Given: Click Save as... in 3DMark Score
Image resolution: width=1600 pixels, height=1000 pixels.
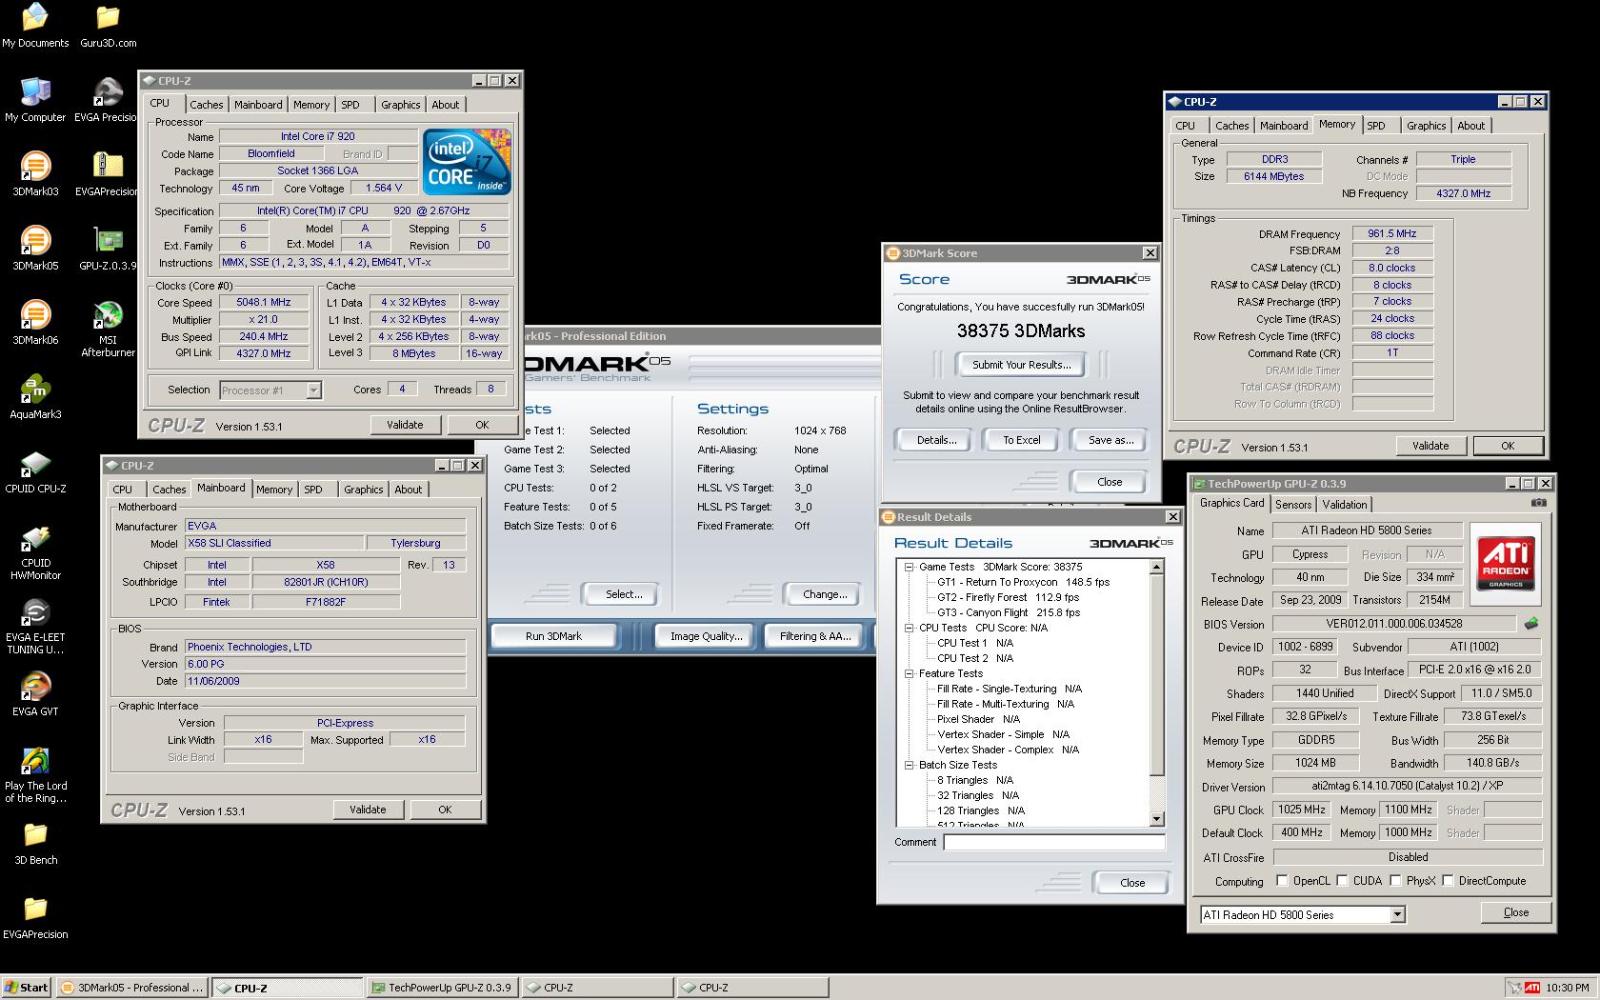Looking at the screenshot, I should (1110, 440).
